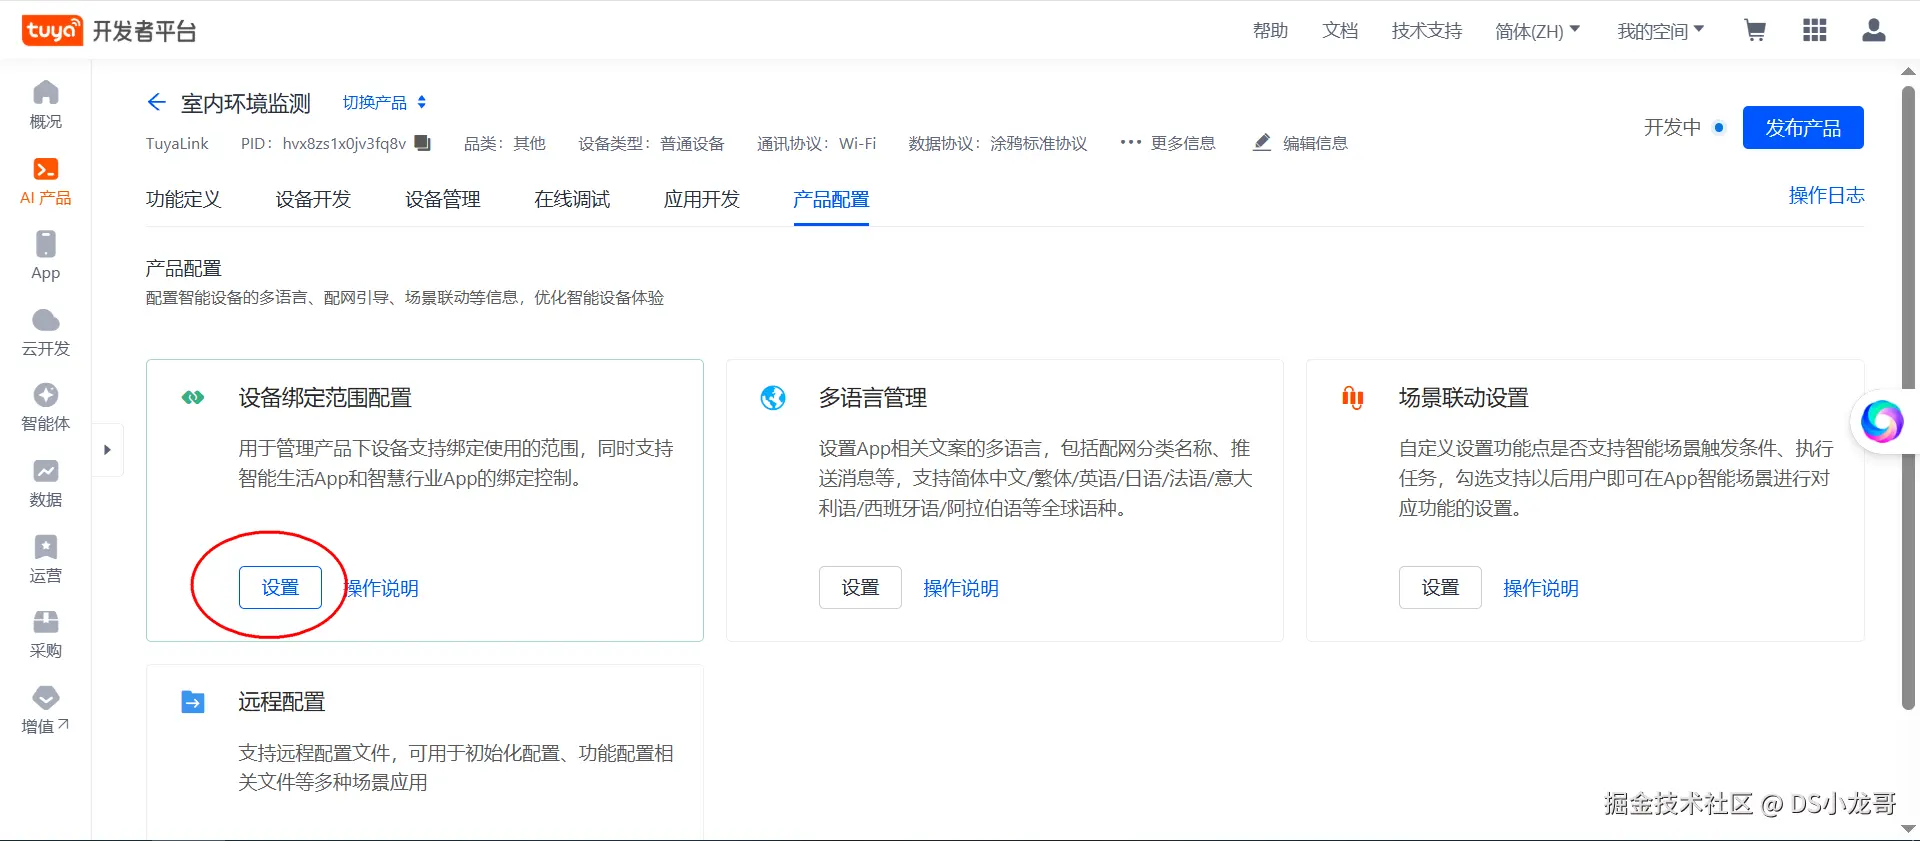Viewport: 1920px width, 841px height.
Task: Click the 发布产品 button
Action: pyautogui.click(x=1803, y=128)
